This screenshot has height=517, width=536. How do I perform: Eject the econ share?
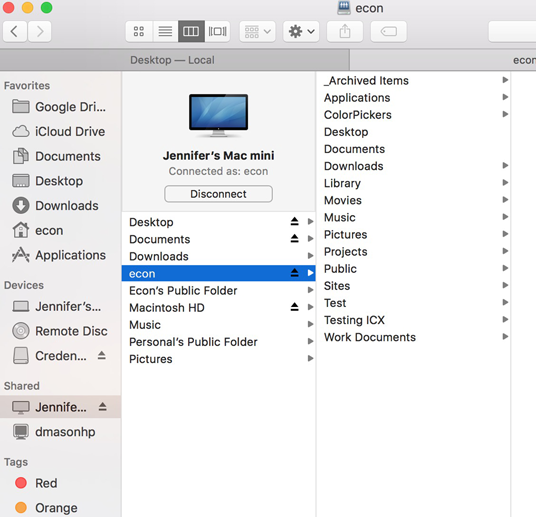click(294, 273)
